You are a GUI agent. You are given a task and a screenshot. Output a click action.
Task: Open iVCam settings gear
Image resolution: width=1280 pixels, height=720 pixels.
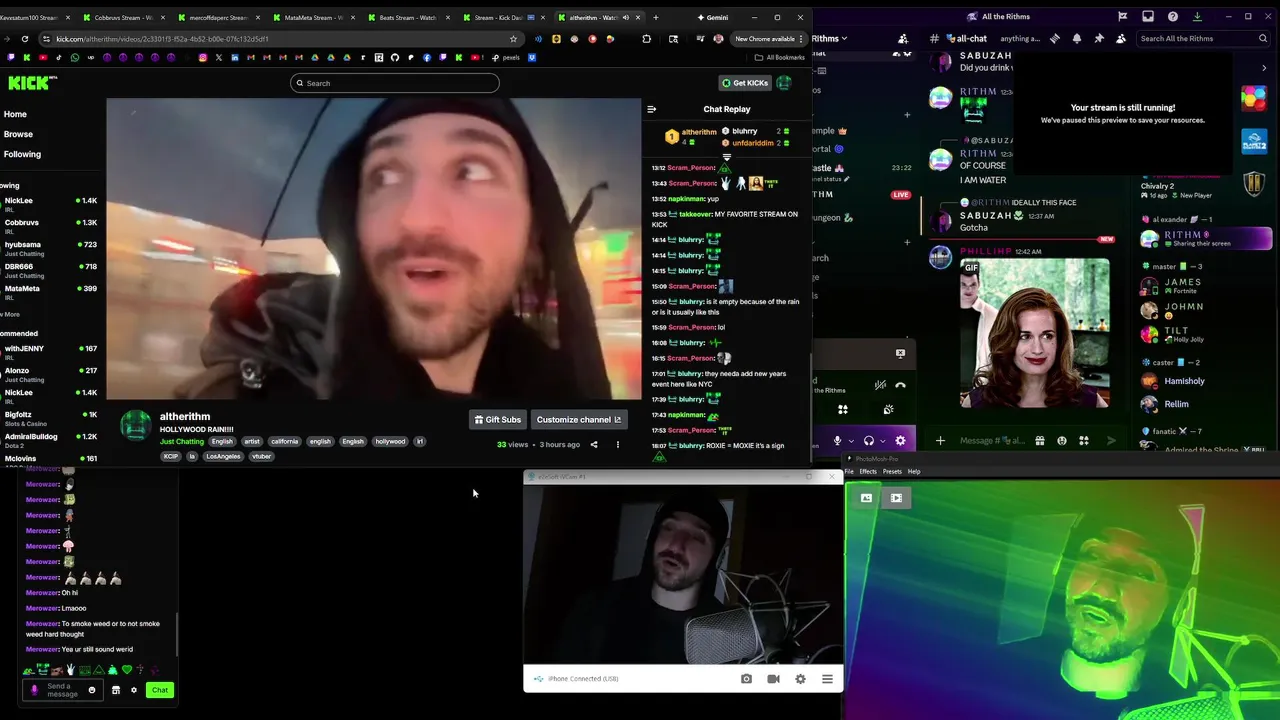click(x=800, y=679)
